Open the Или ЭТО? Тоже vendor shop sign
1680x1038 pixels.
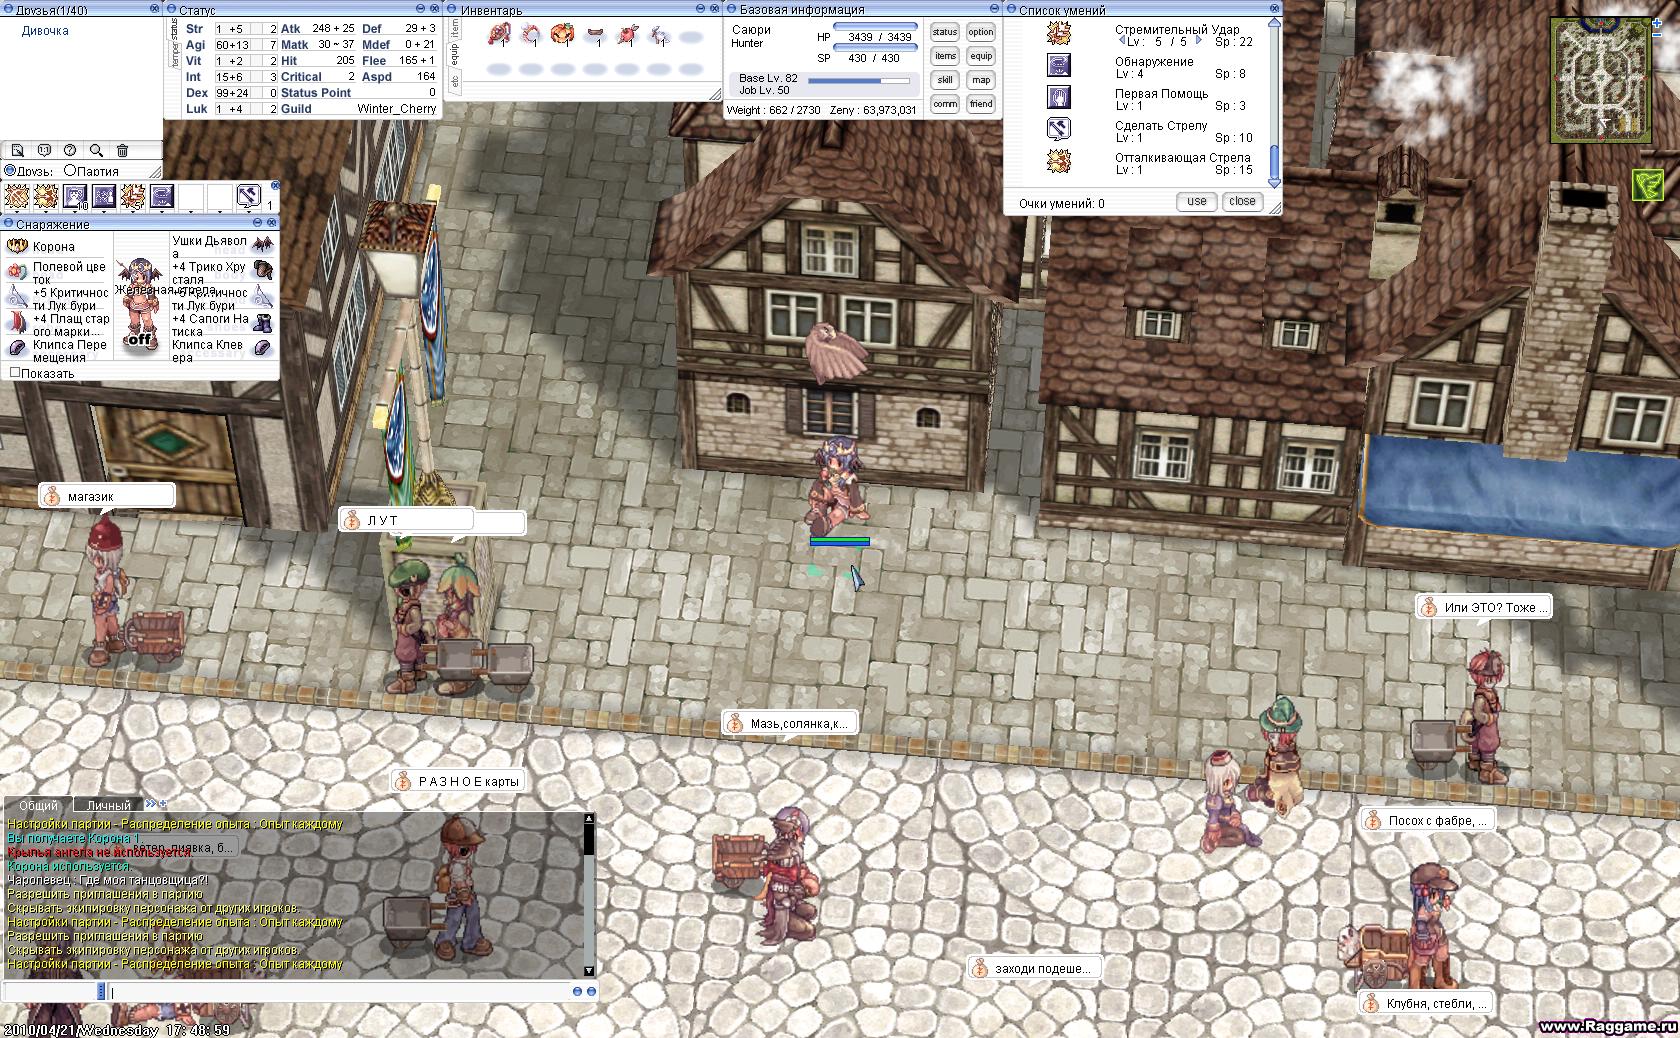tap(1484, 607)
